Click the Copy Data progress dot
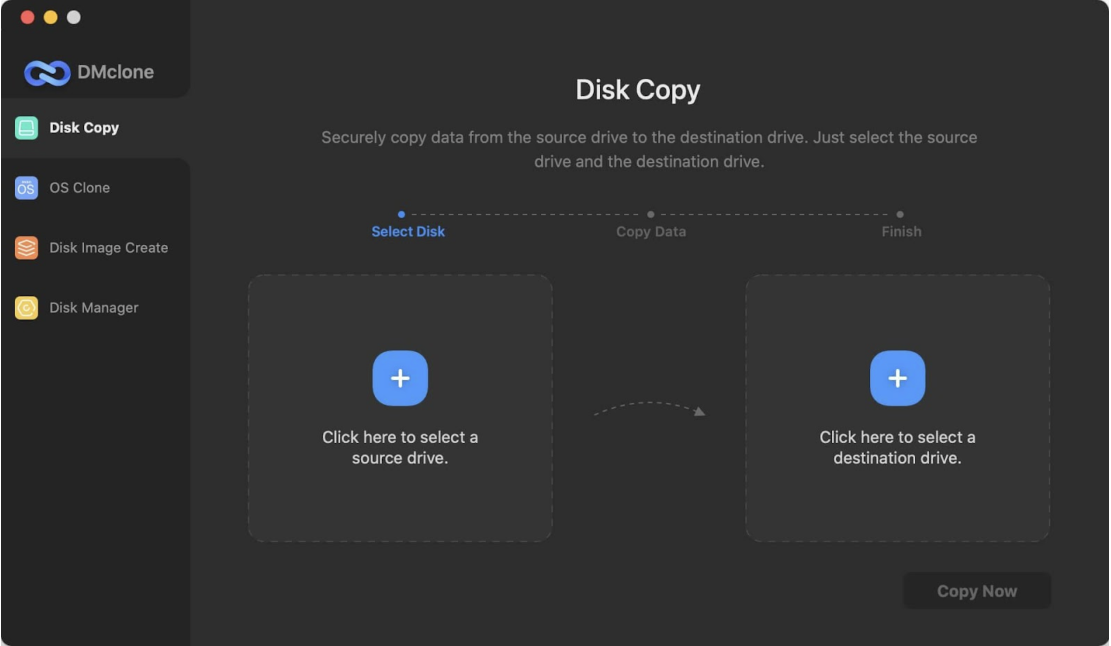This screenshot has height=646, width=1111. click(650, 214)
